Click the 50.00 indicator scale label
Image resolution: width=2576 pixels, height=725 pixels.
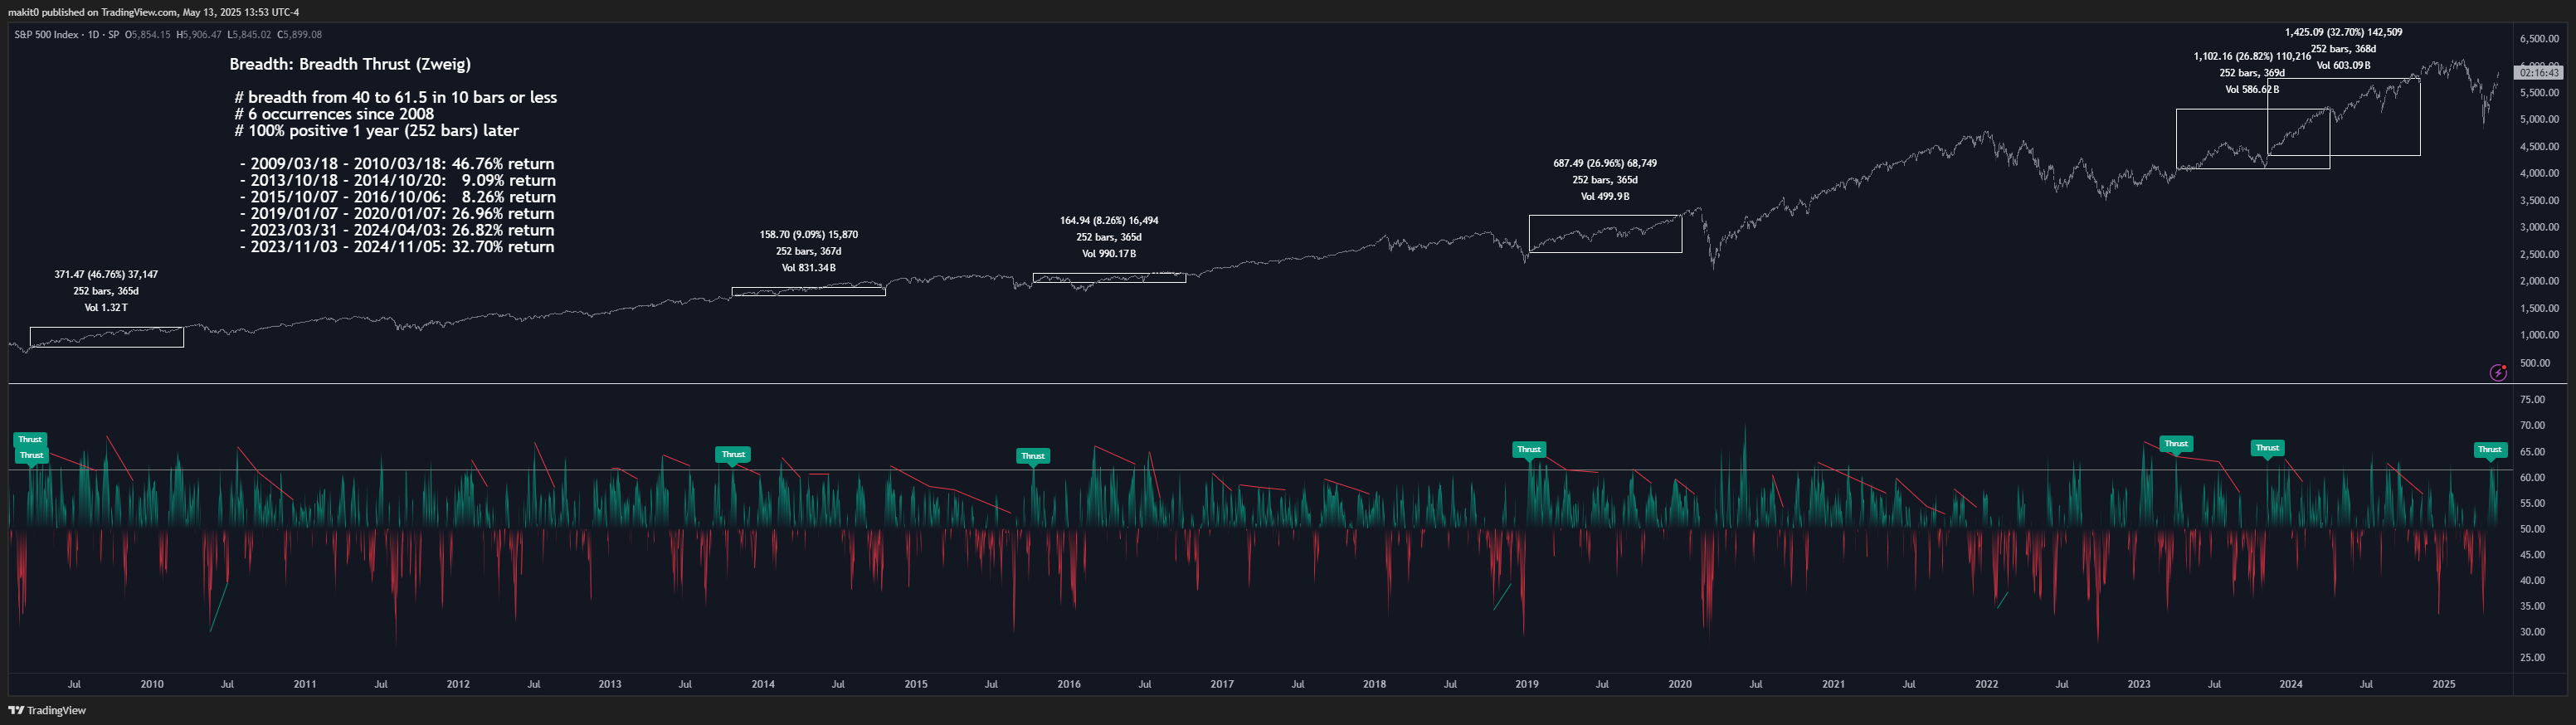pyautogui.click(x=2532, y=529)
